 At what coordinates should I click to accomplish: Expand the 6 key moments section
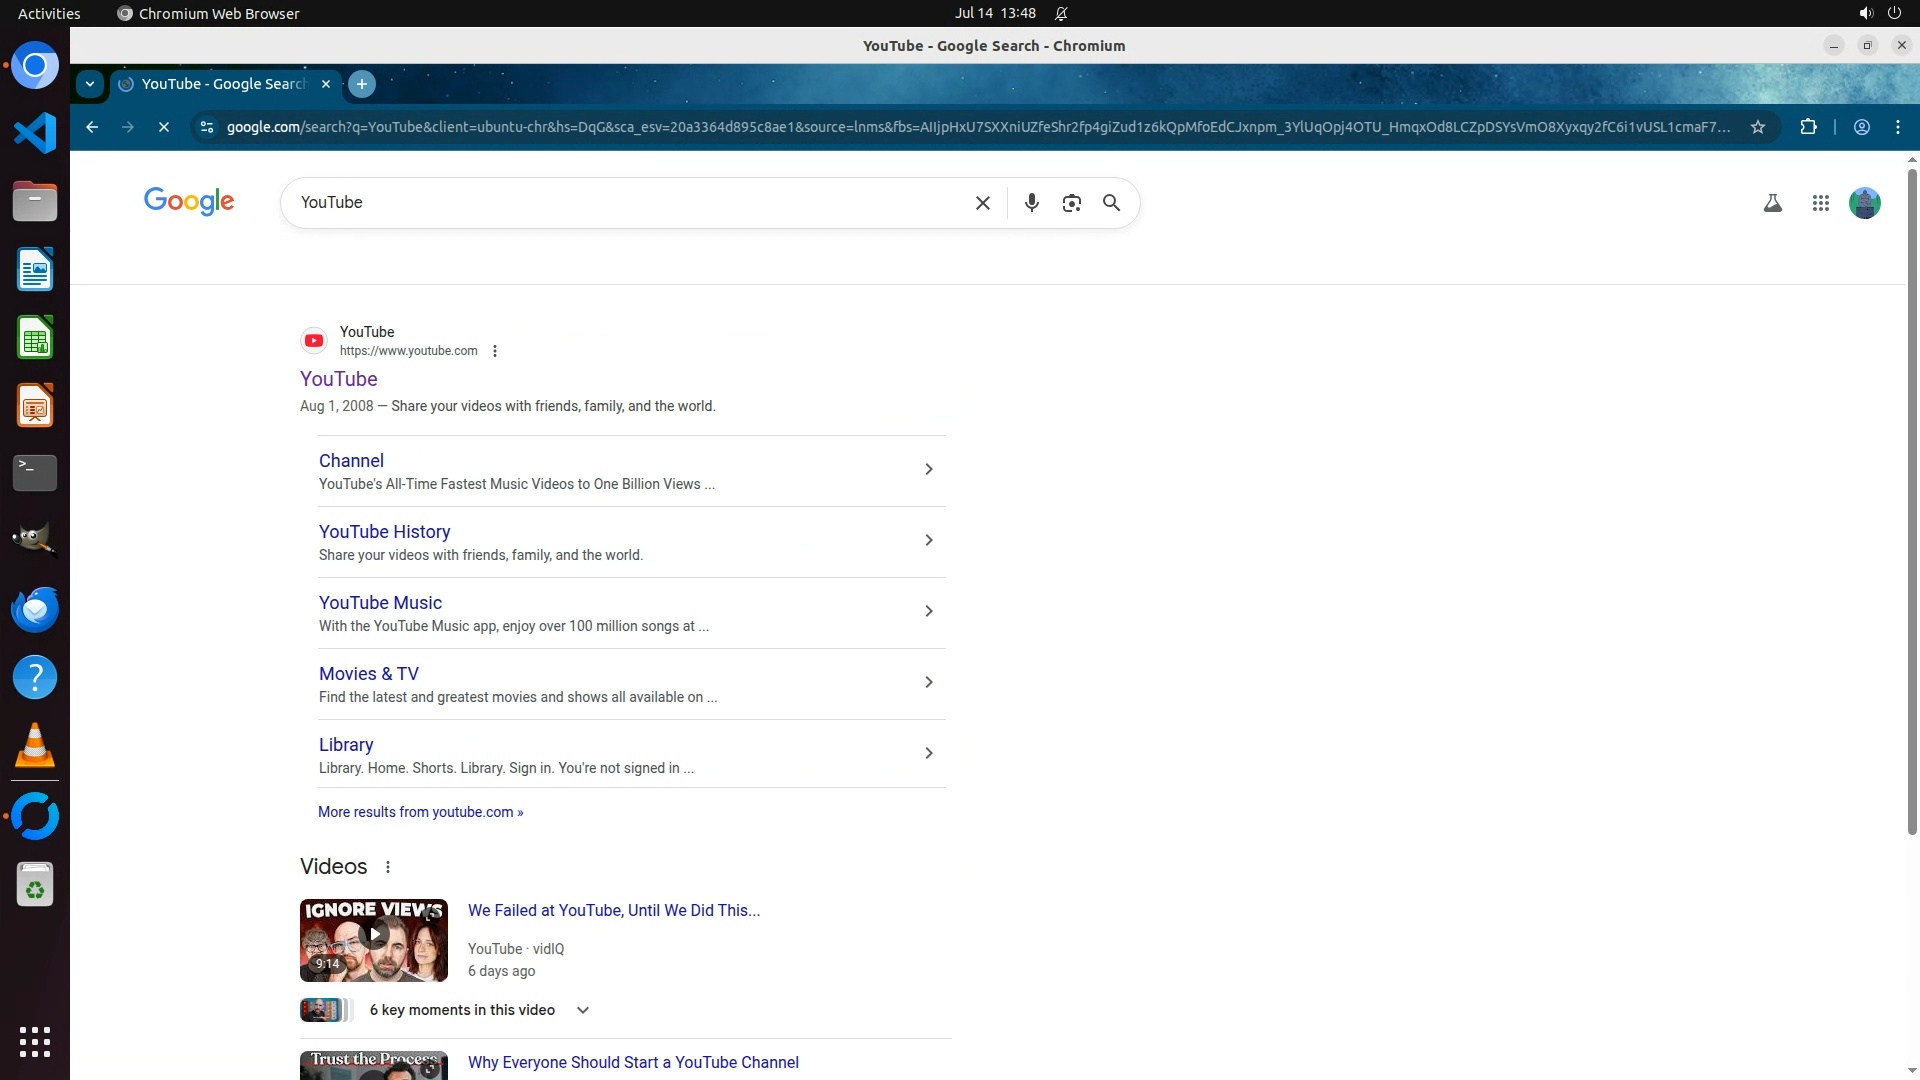(x=583, y=1010)
